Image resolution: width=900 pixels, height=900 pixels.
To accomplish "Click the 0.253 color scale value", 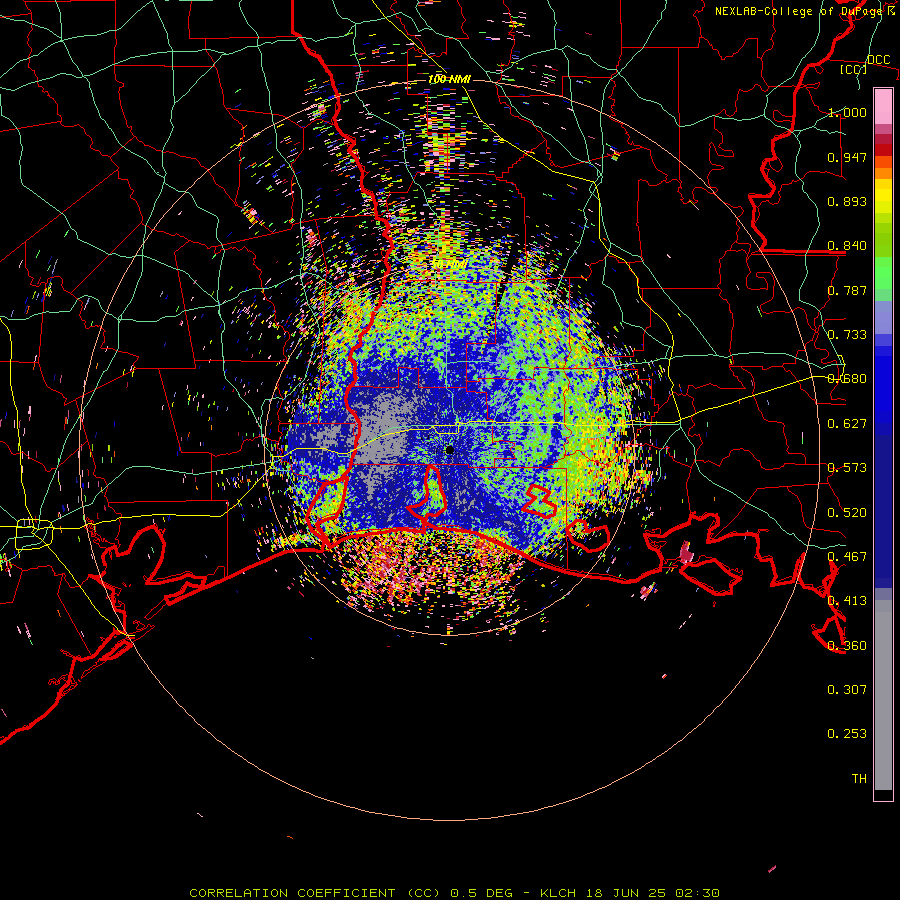I will pos(847,734).
